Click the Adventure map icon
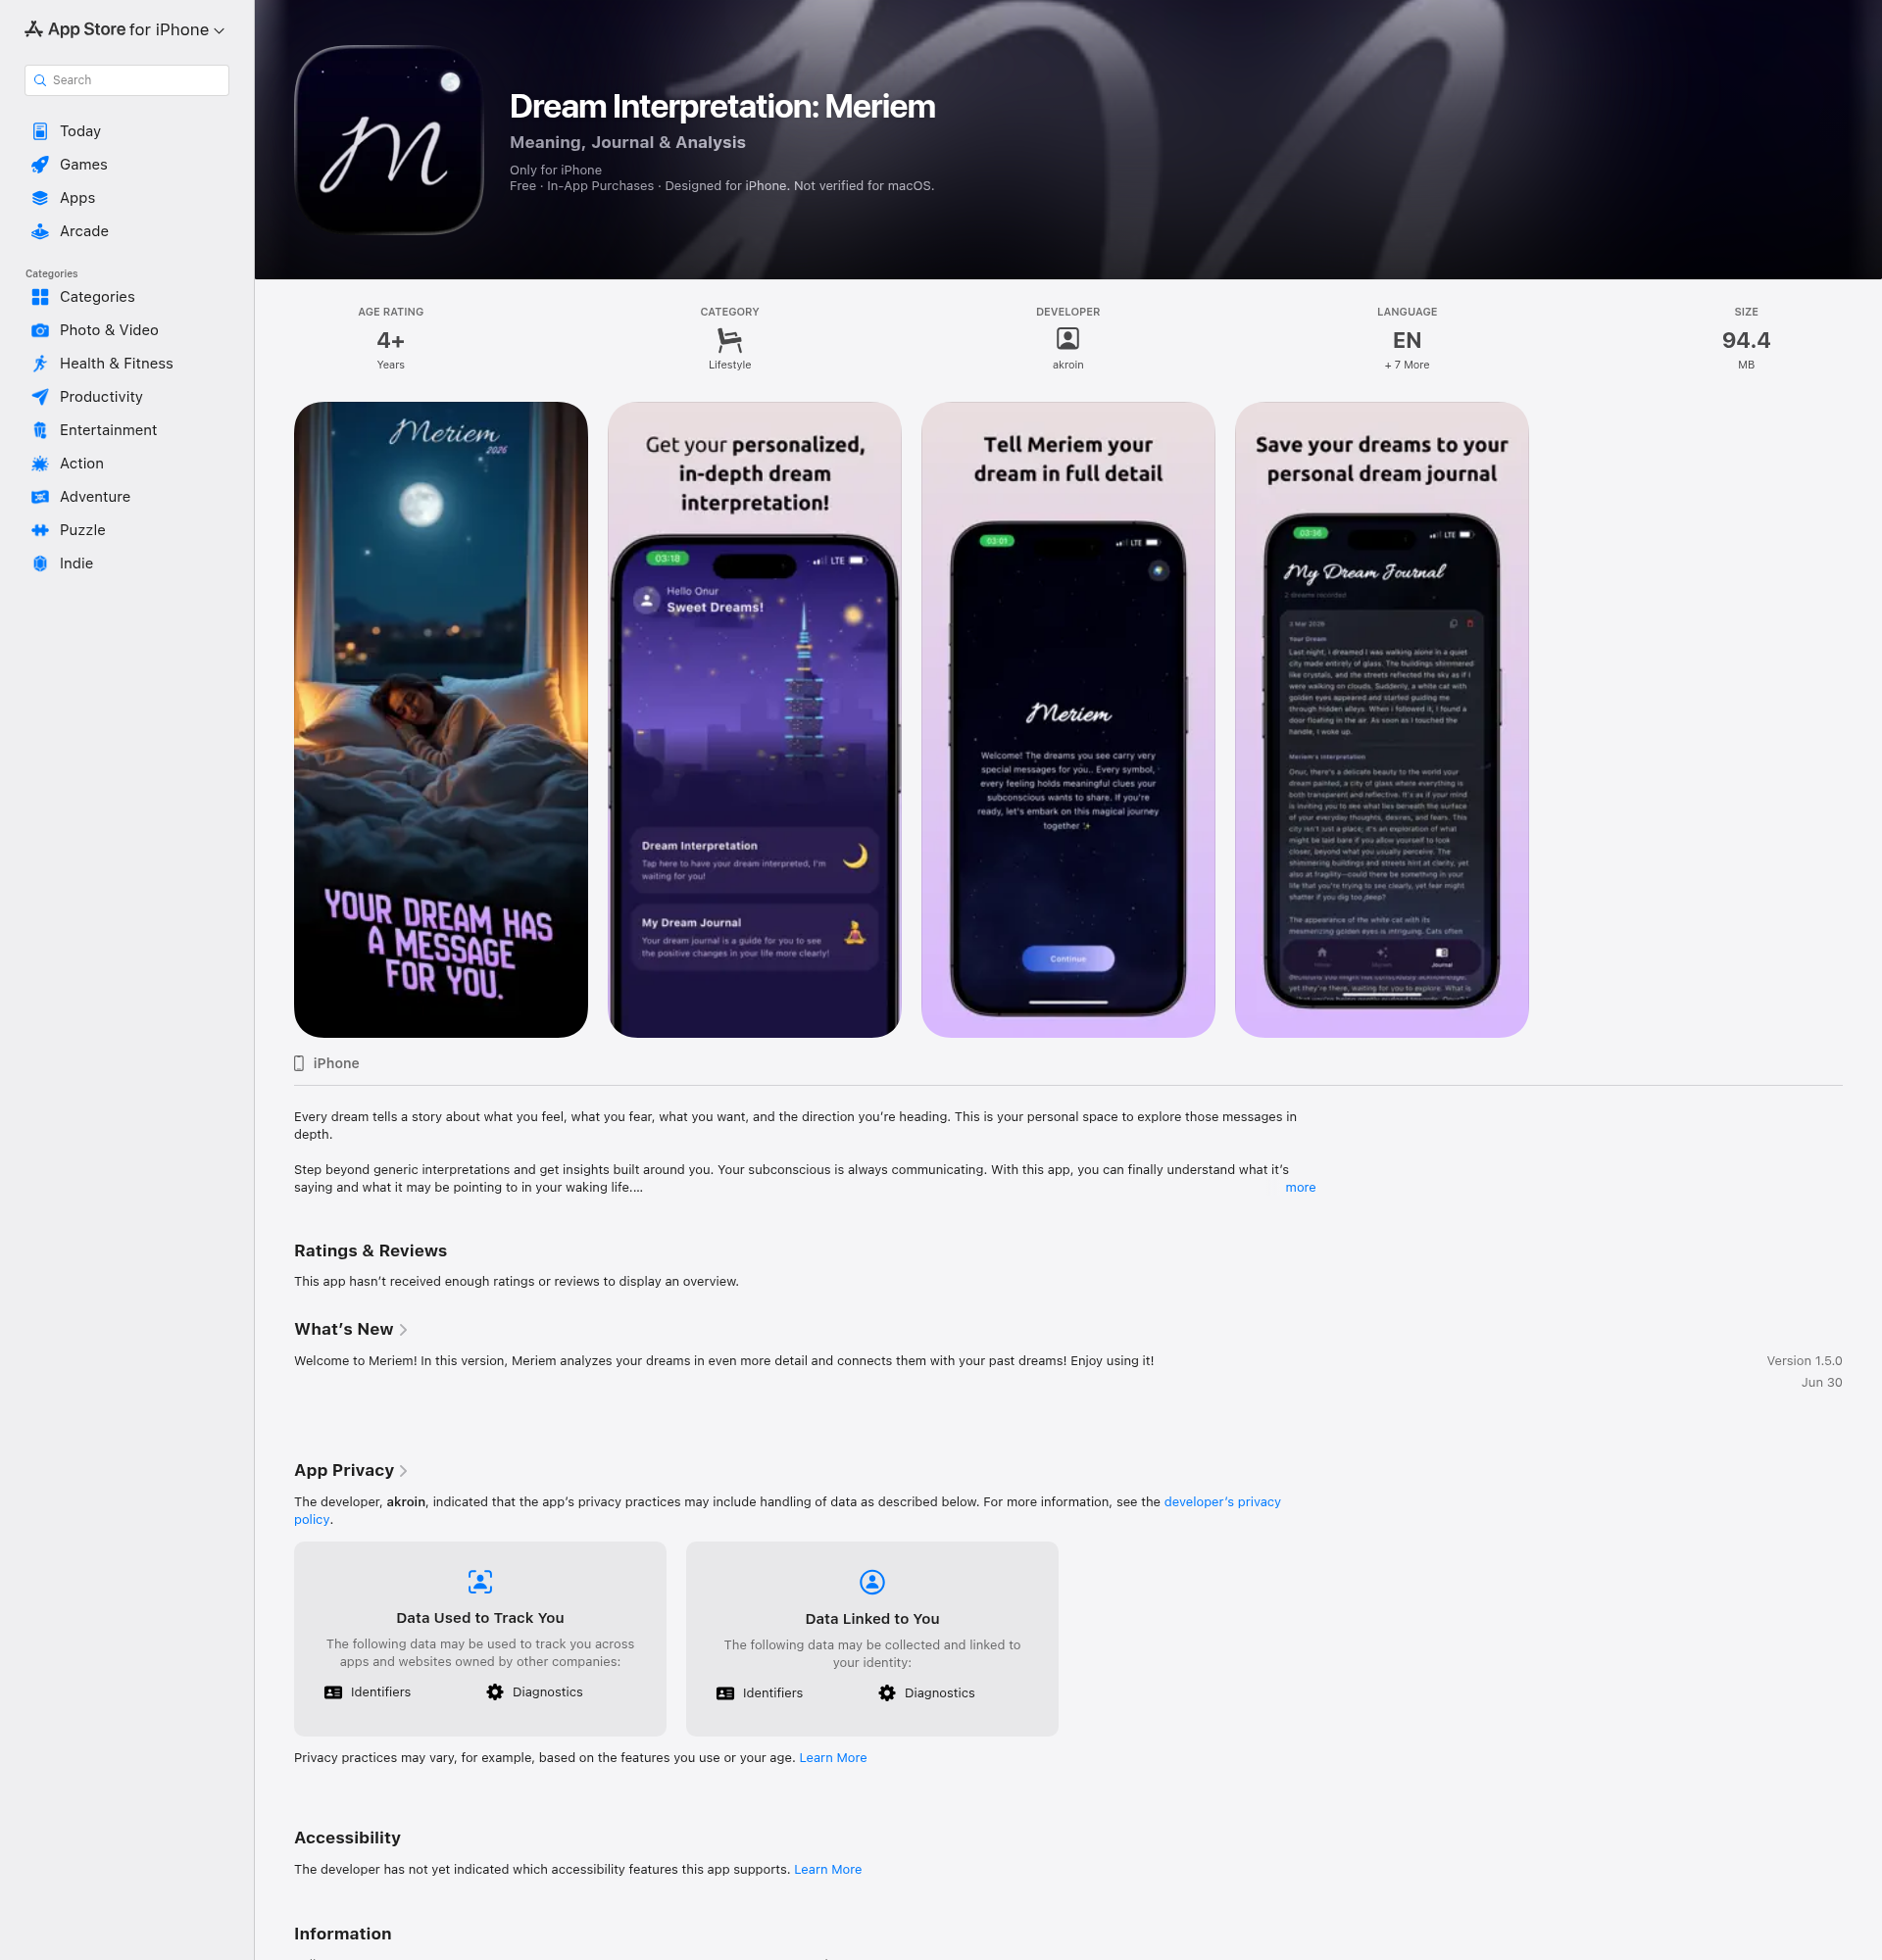 tap(40, 497)
